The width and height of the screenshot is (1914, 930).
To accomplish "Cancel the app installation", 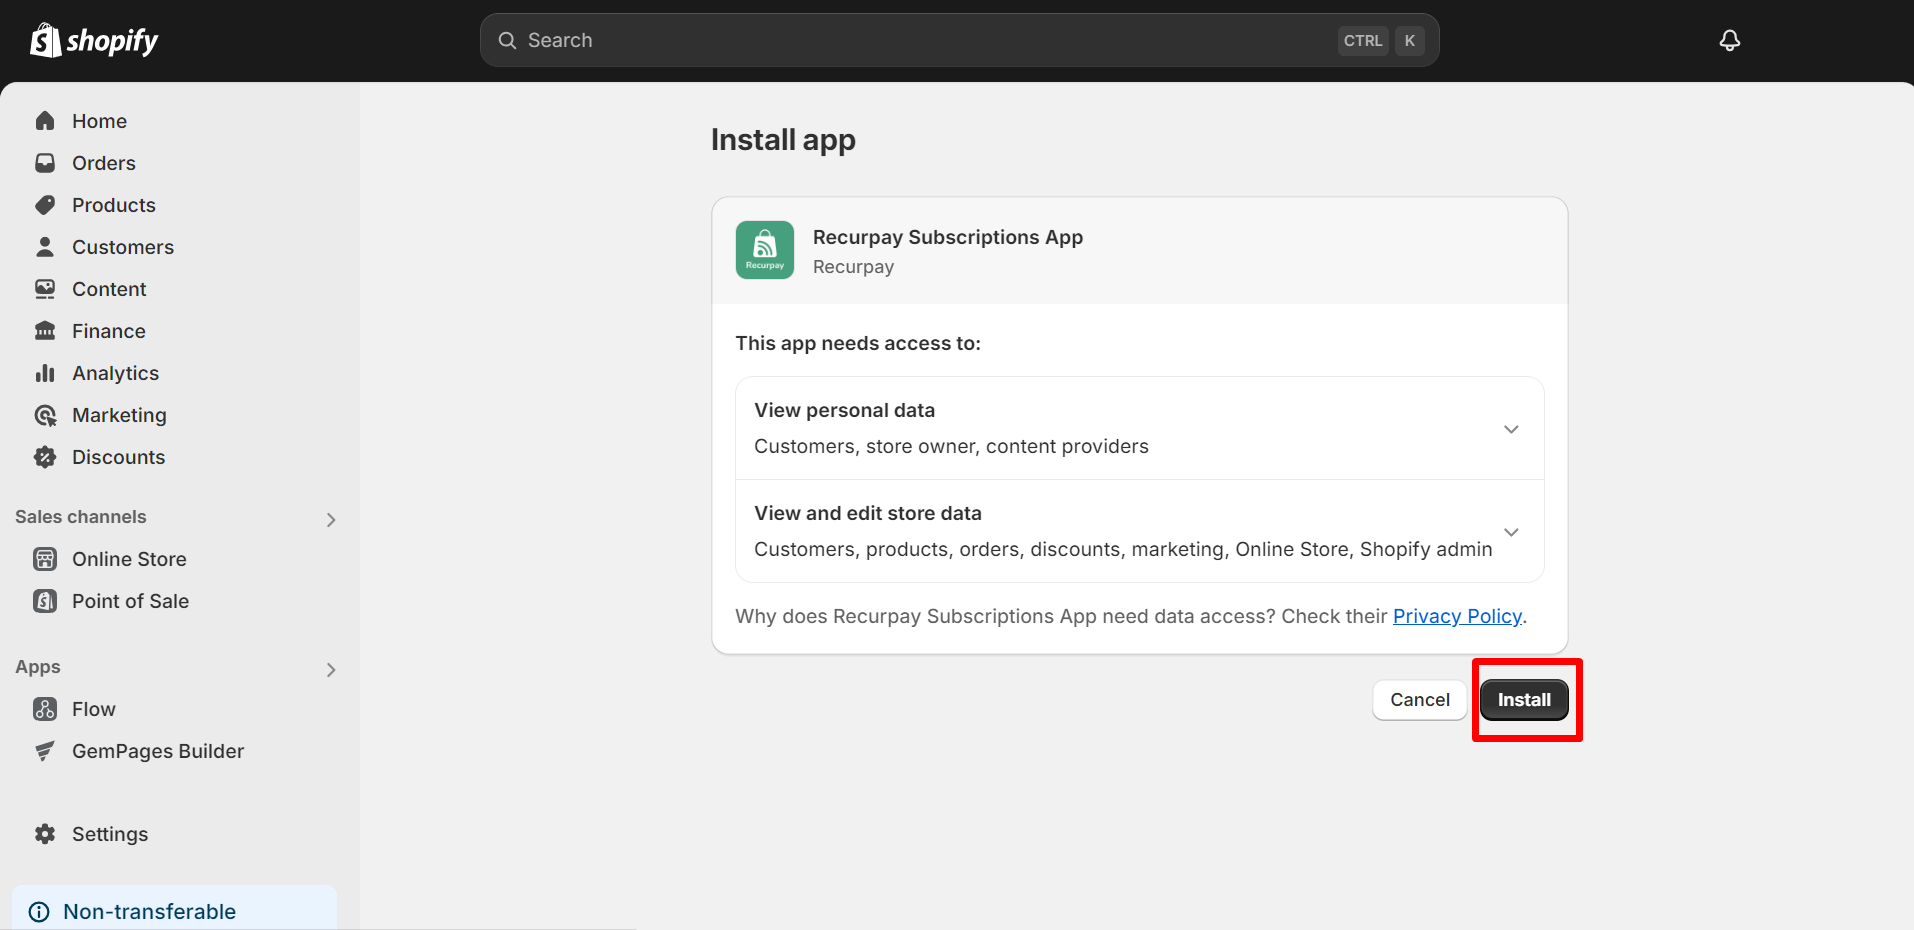I will [x=1419, y=699].
